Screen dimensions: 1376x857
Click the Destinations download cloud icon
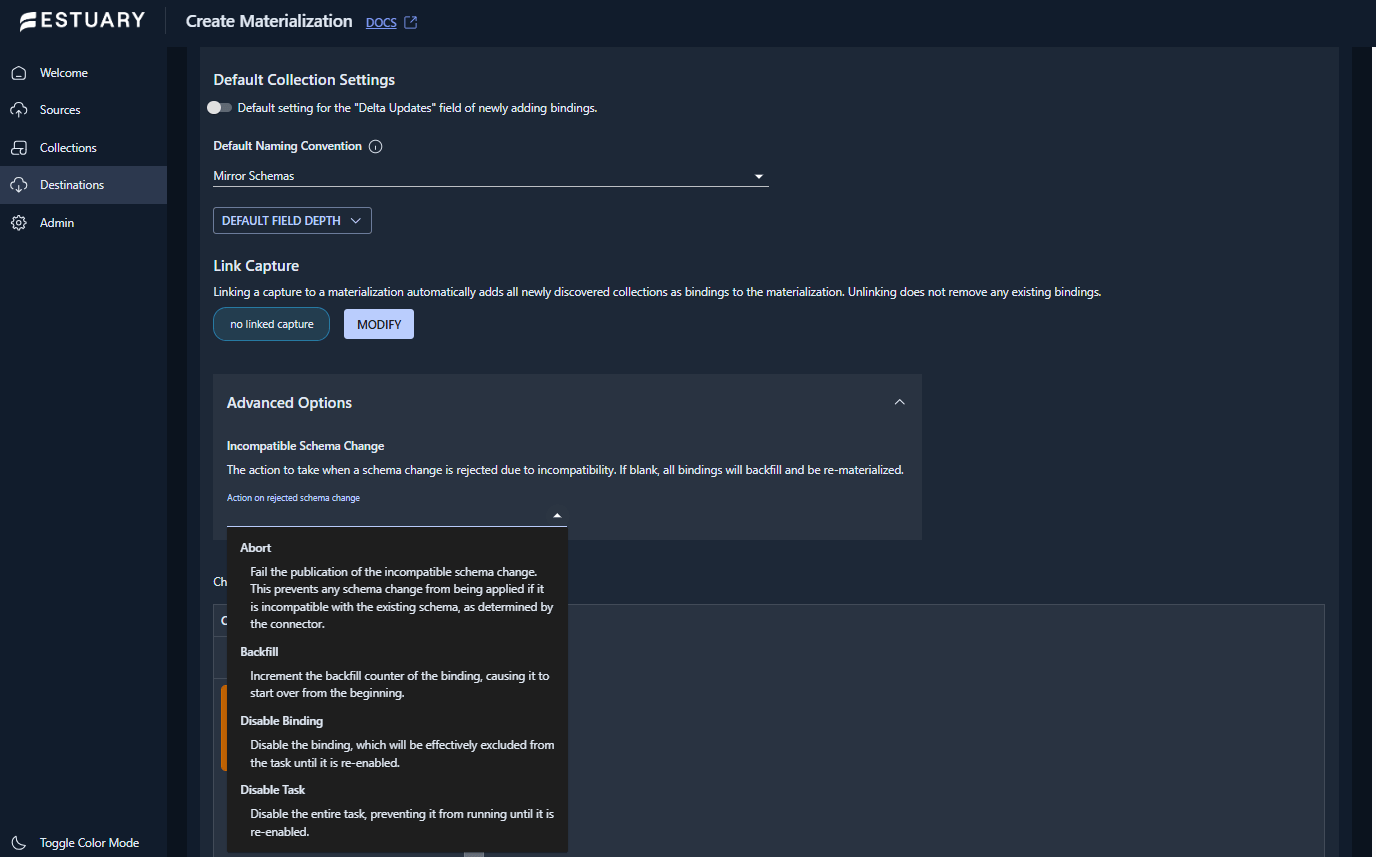[18, 185]
